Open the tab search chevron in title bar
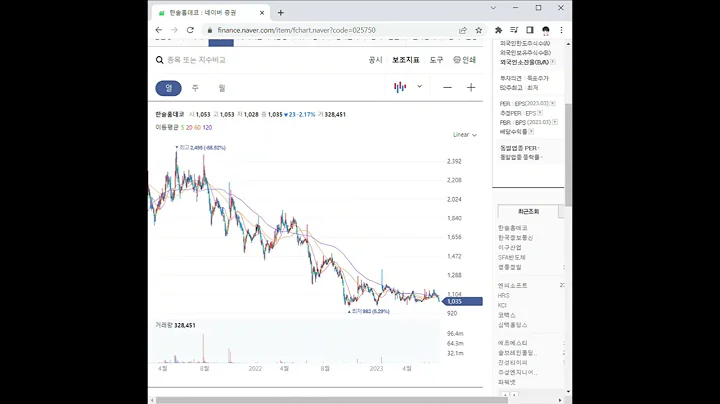This screenshot has height=404, width=720. (x=493, y=8)
